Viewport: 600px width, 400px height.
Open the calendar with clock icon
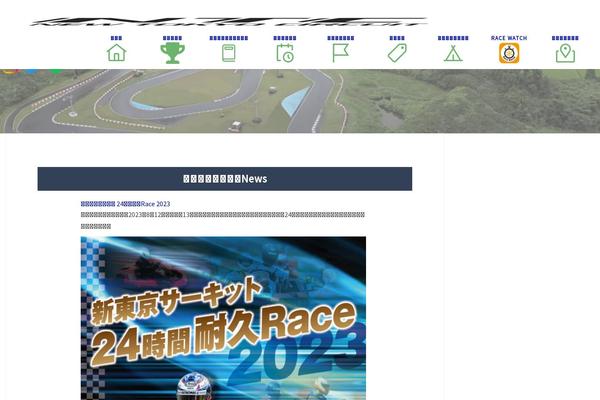point(285,53)
